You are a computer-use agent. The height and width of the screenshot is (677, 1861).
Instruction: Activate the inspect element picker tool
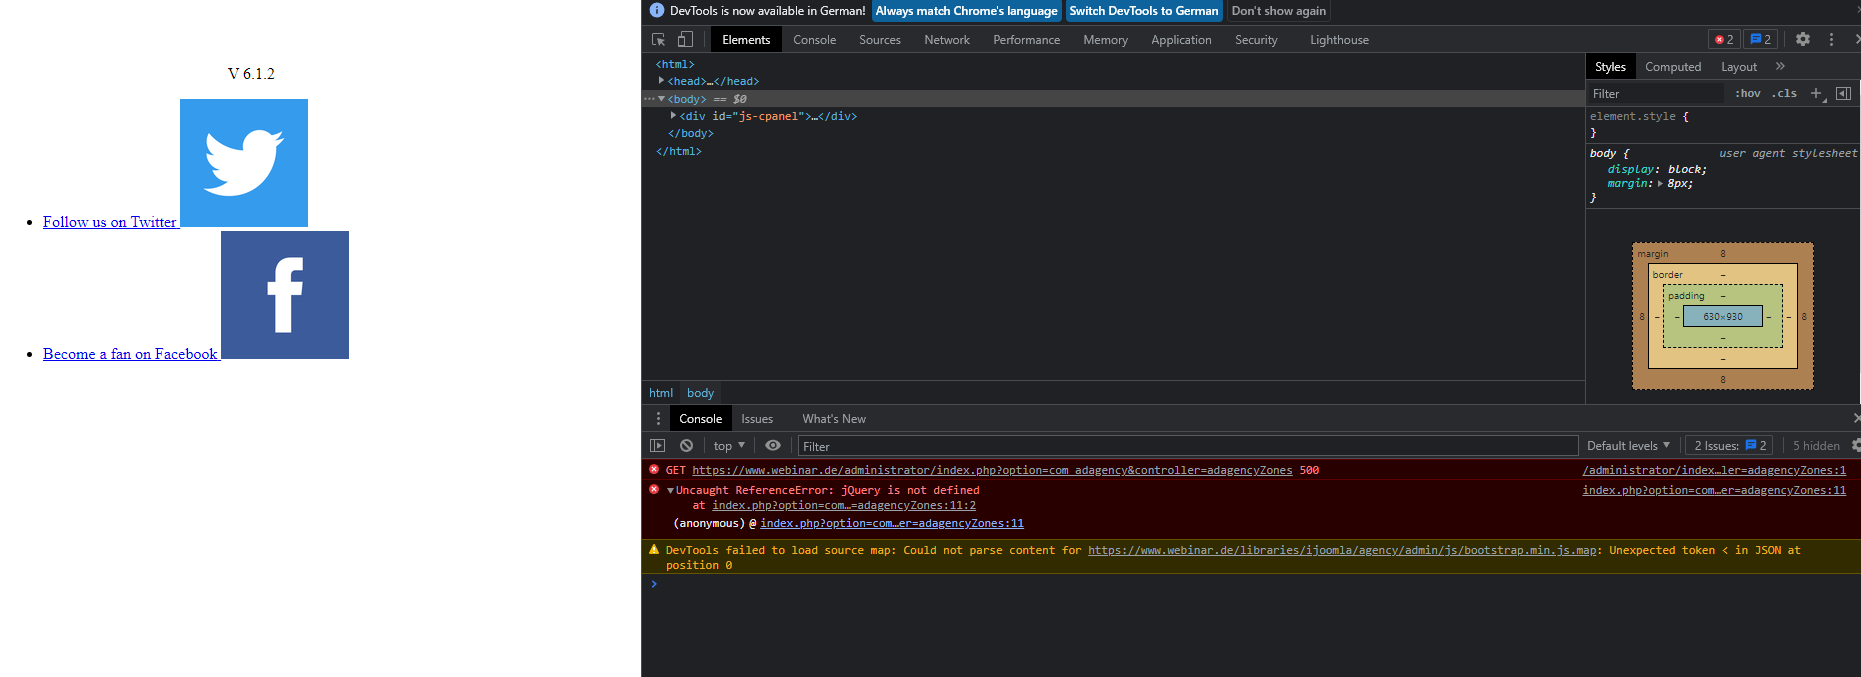click(x=658, y=40)
